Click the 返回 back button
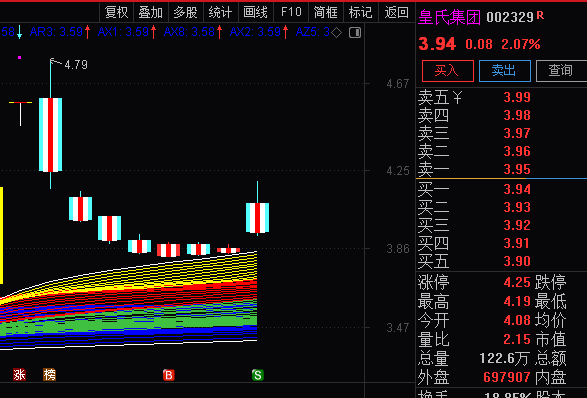 (x=396, y=12)
